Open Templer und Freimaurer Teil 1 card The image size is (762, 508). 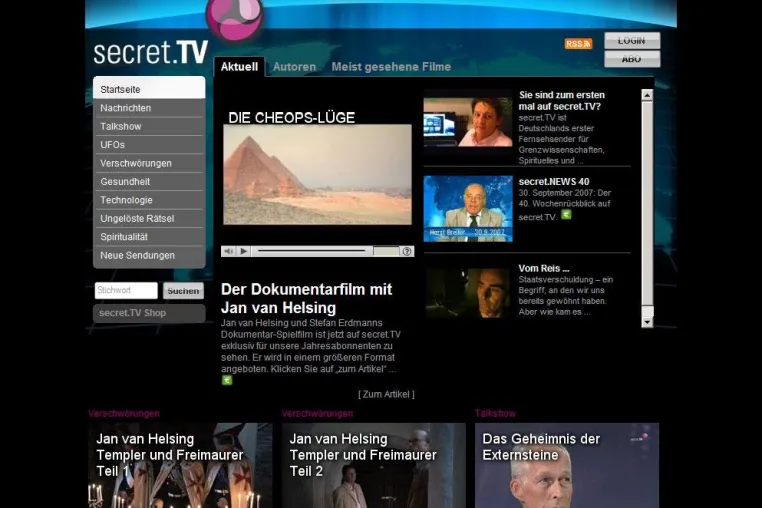pos(180,465)
